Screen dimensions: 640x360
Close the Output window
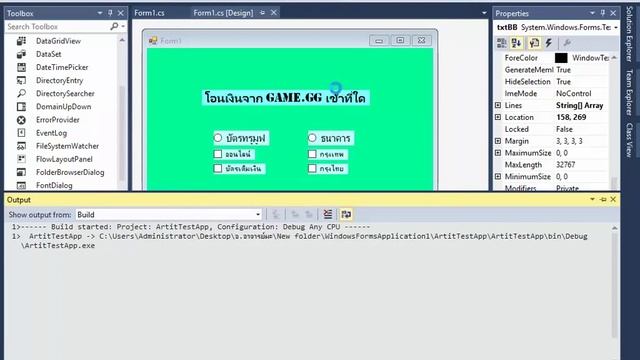point(613,199)
